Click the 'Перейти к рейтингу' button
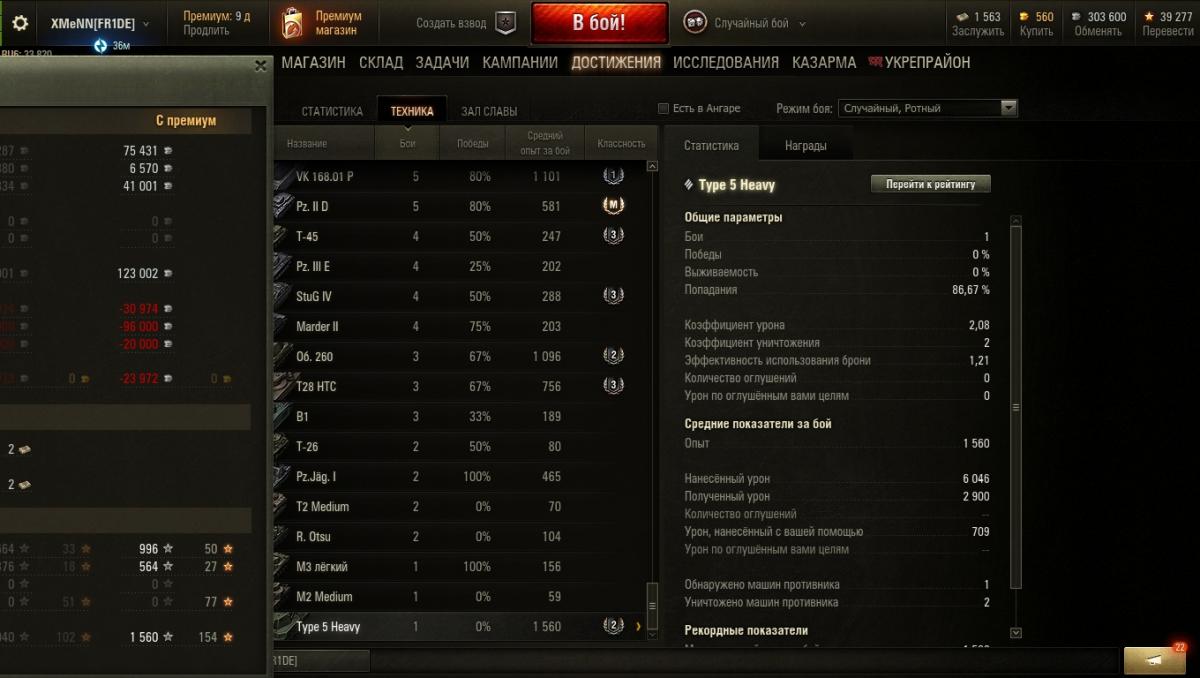 tap(931, 184)
